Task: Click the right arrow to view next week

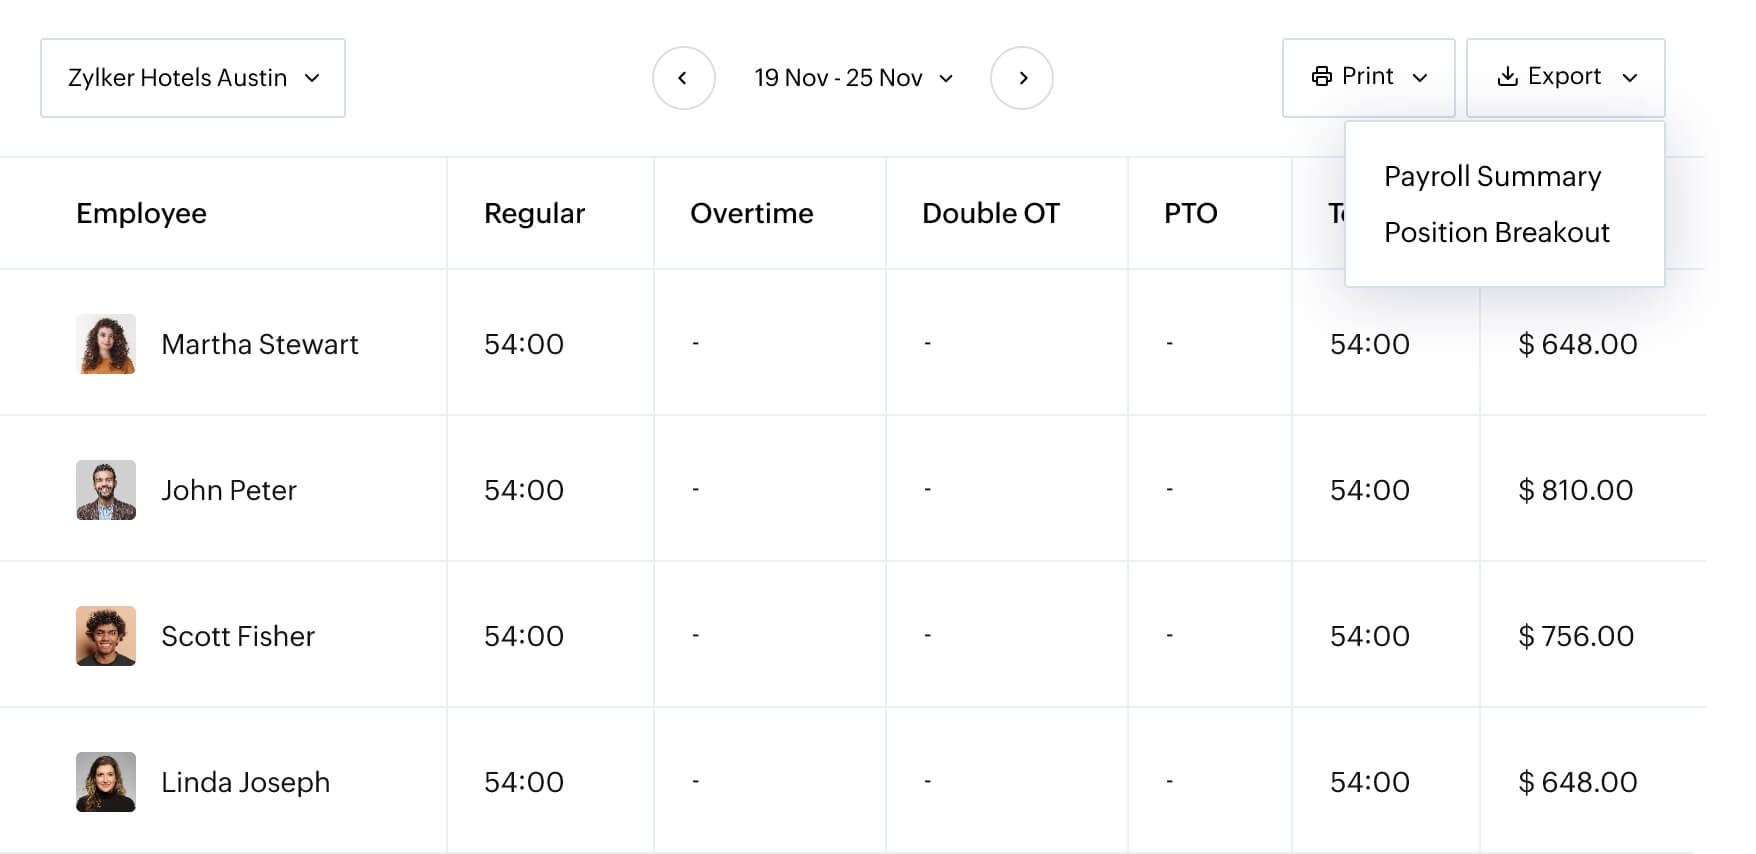Action: pos(1022,77)
